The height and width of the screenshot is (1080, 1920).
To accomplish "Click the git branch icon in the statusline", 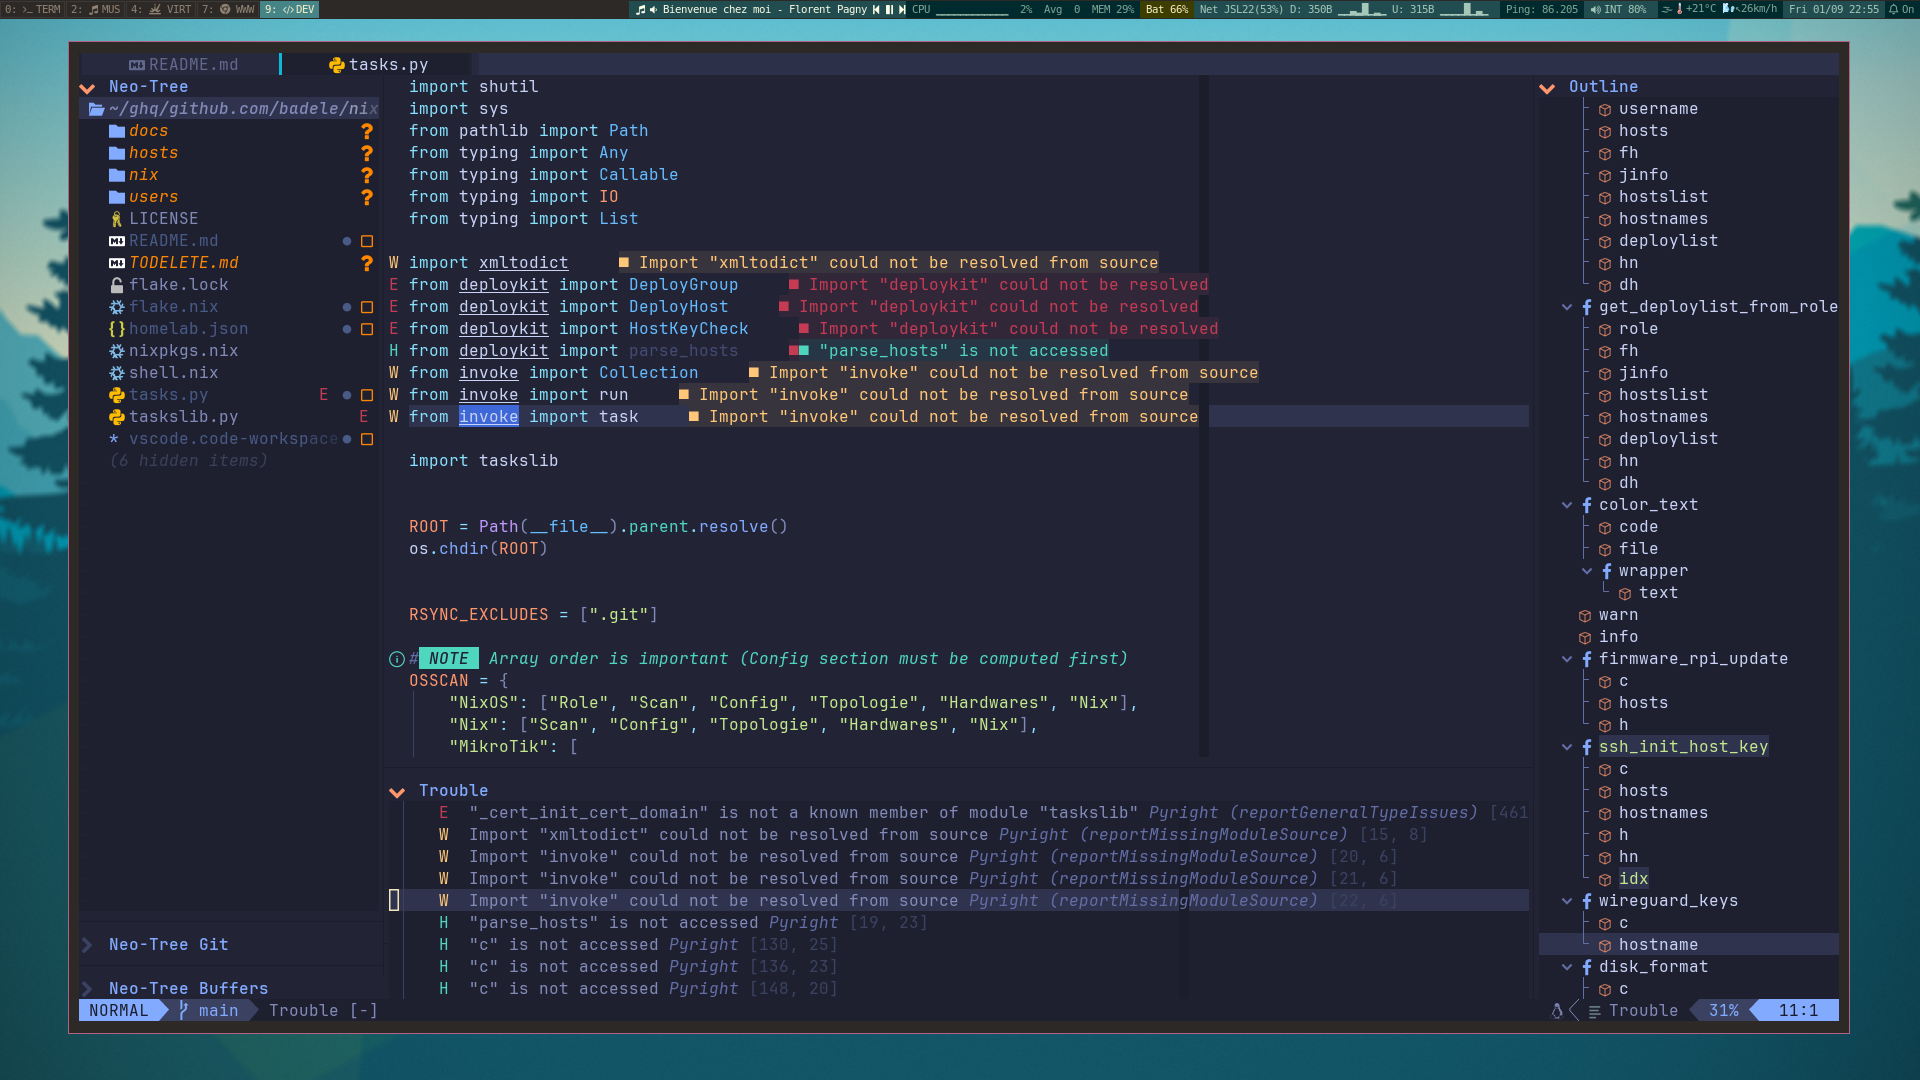I will point(183,1011).
